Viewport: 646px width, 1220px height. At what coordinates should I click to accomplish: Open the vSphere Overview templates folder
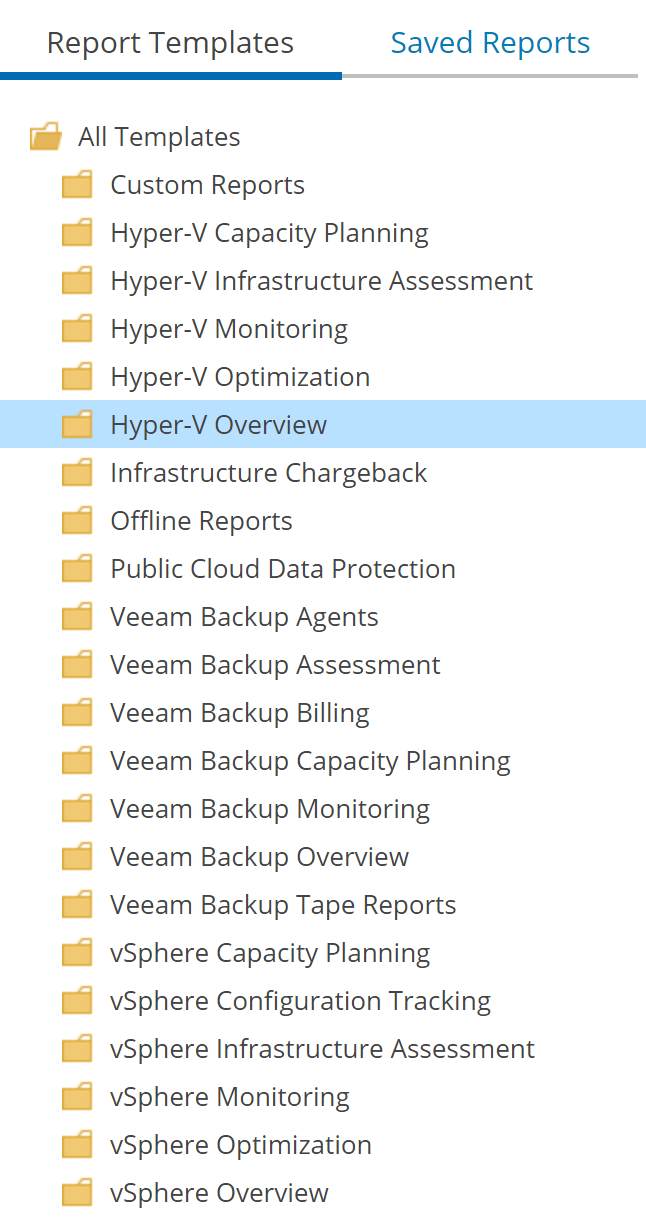click(x=219, y=1192)
